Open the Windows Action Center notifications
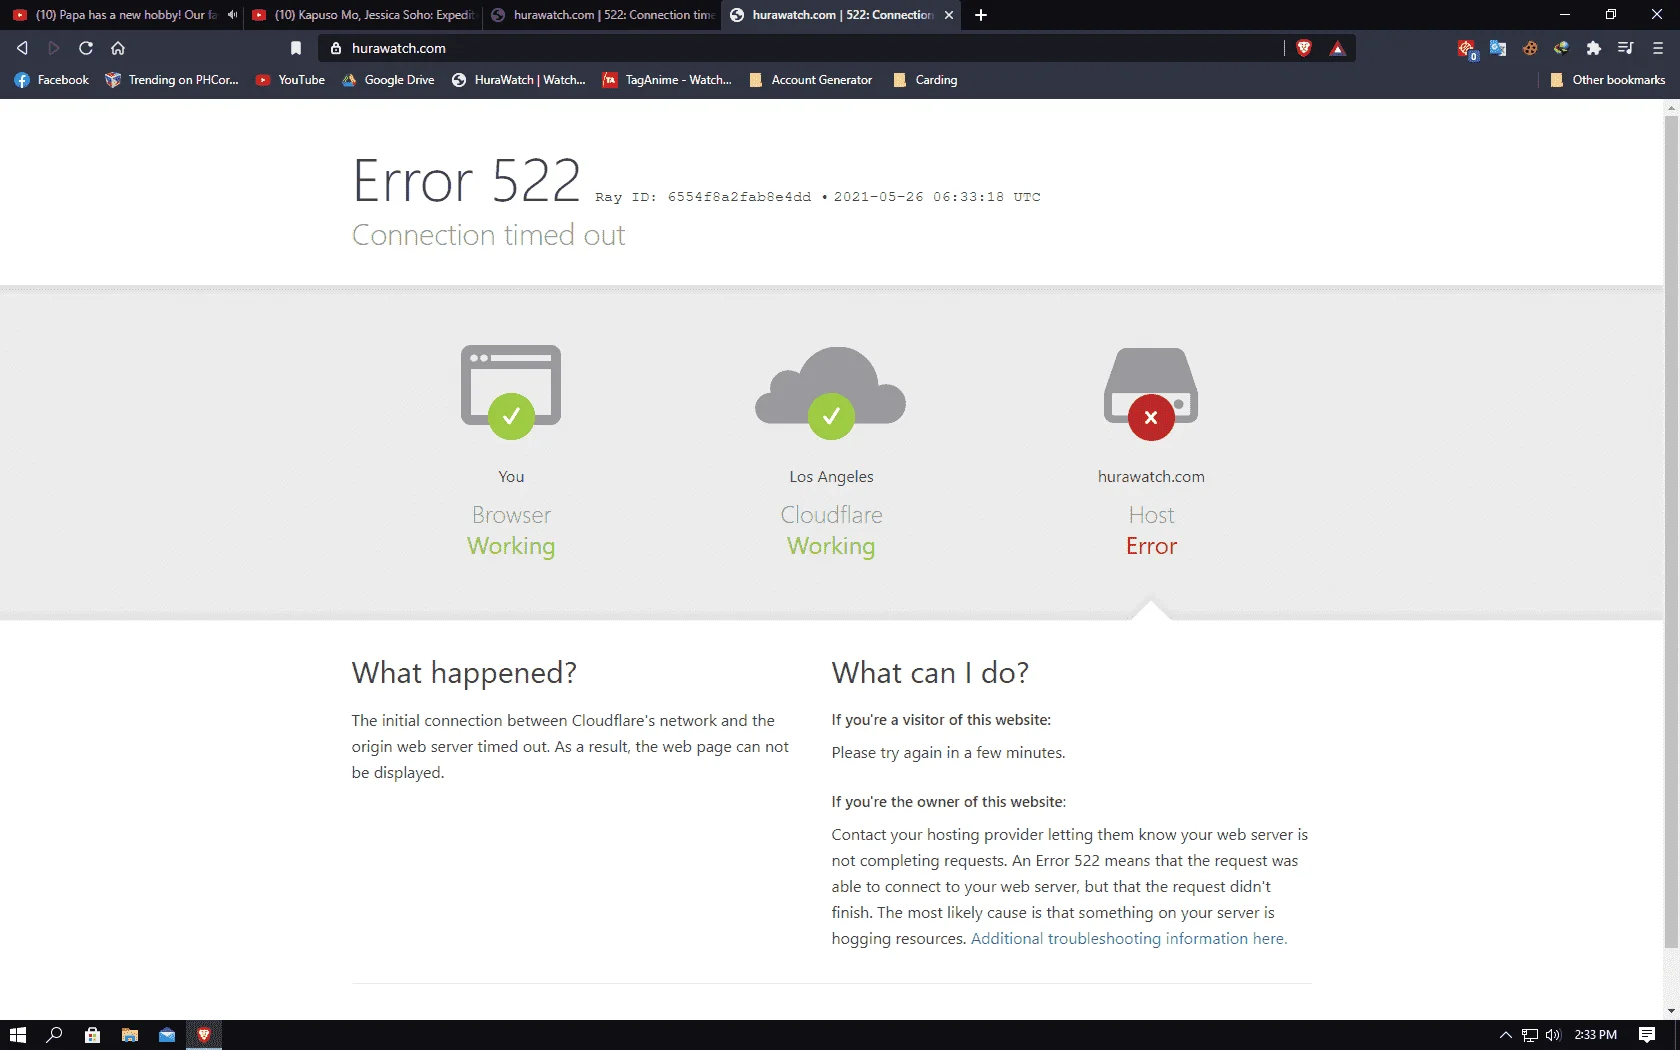Image resolution: width=1680 pixels, height=1050 pixels. click(x=1647, y=1035)
